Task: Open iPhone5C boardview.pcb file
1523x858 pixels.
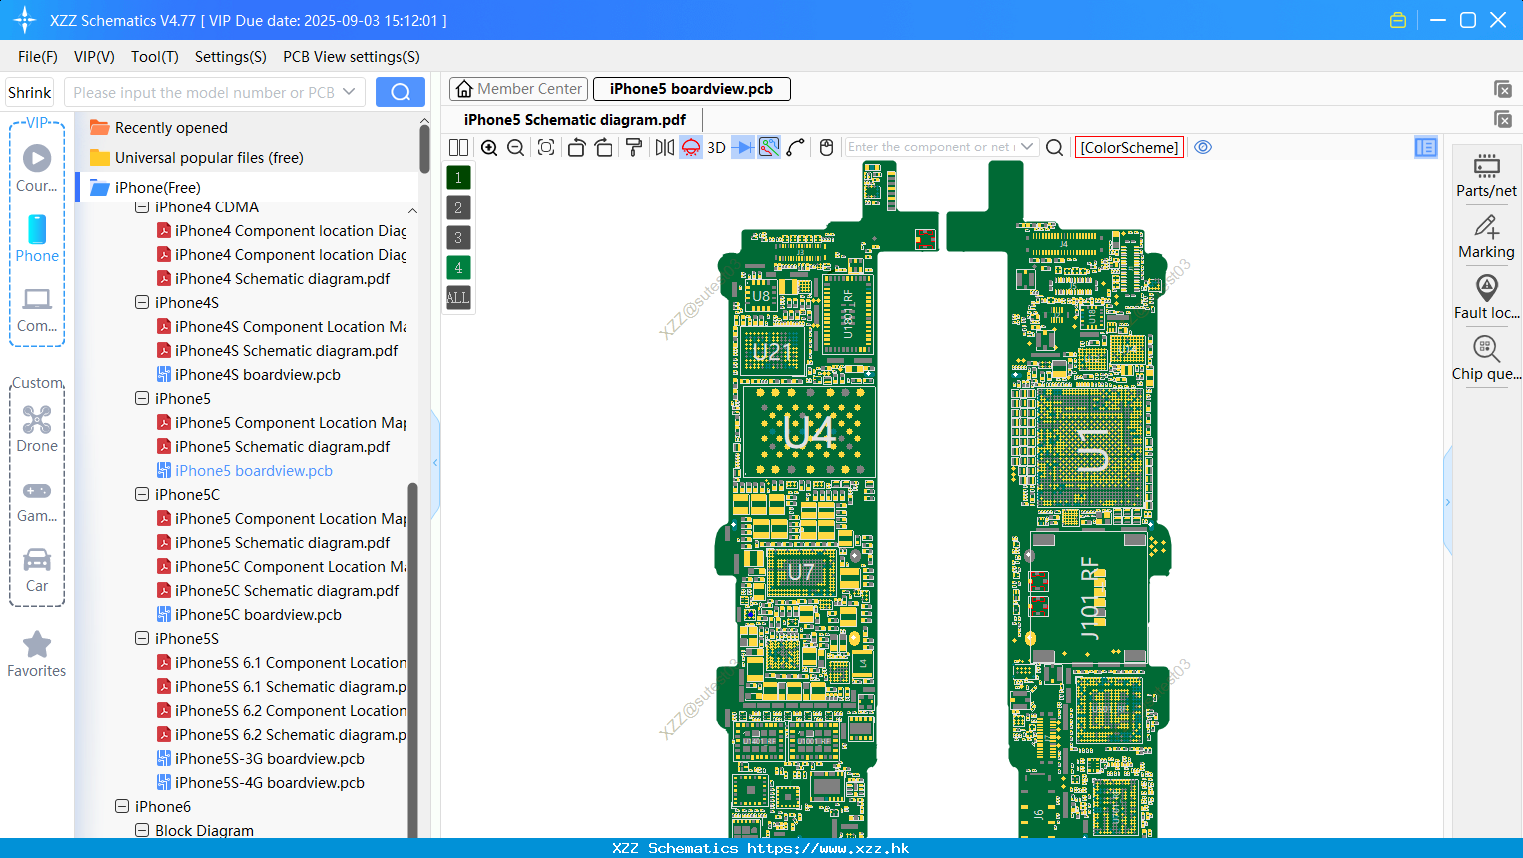Action: [258, 615]
